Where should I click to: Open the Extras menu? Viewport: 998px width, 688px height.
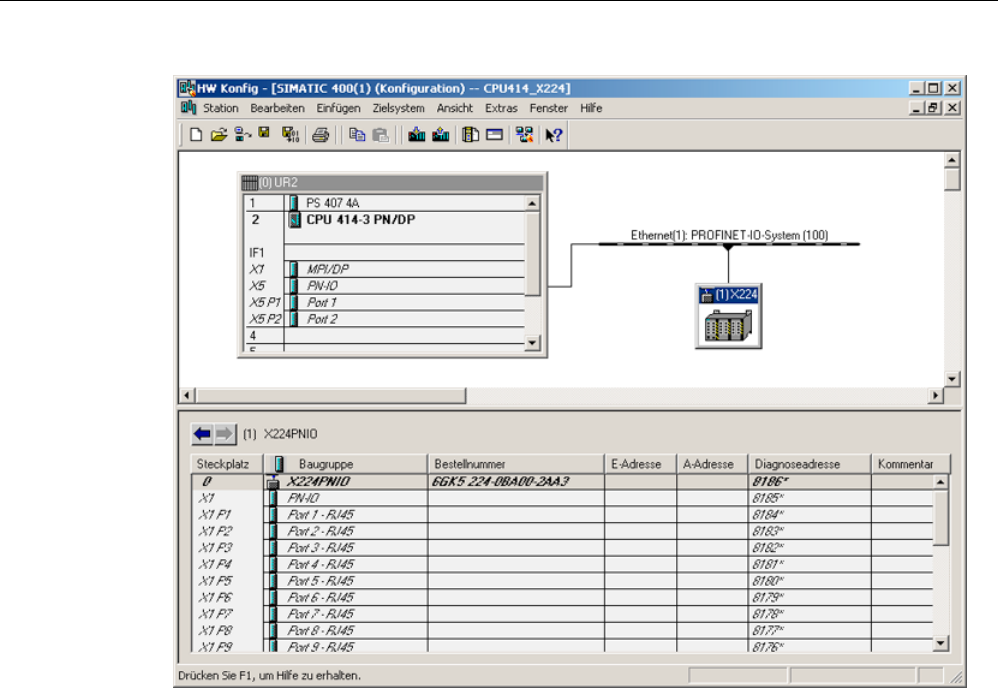[501, 108]
